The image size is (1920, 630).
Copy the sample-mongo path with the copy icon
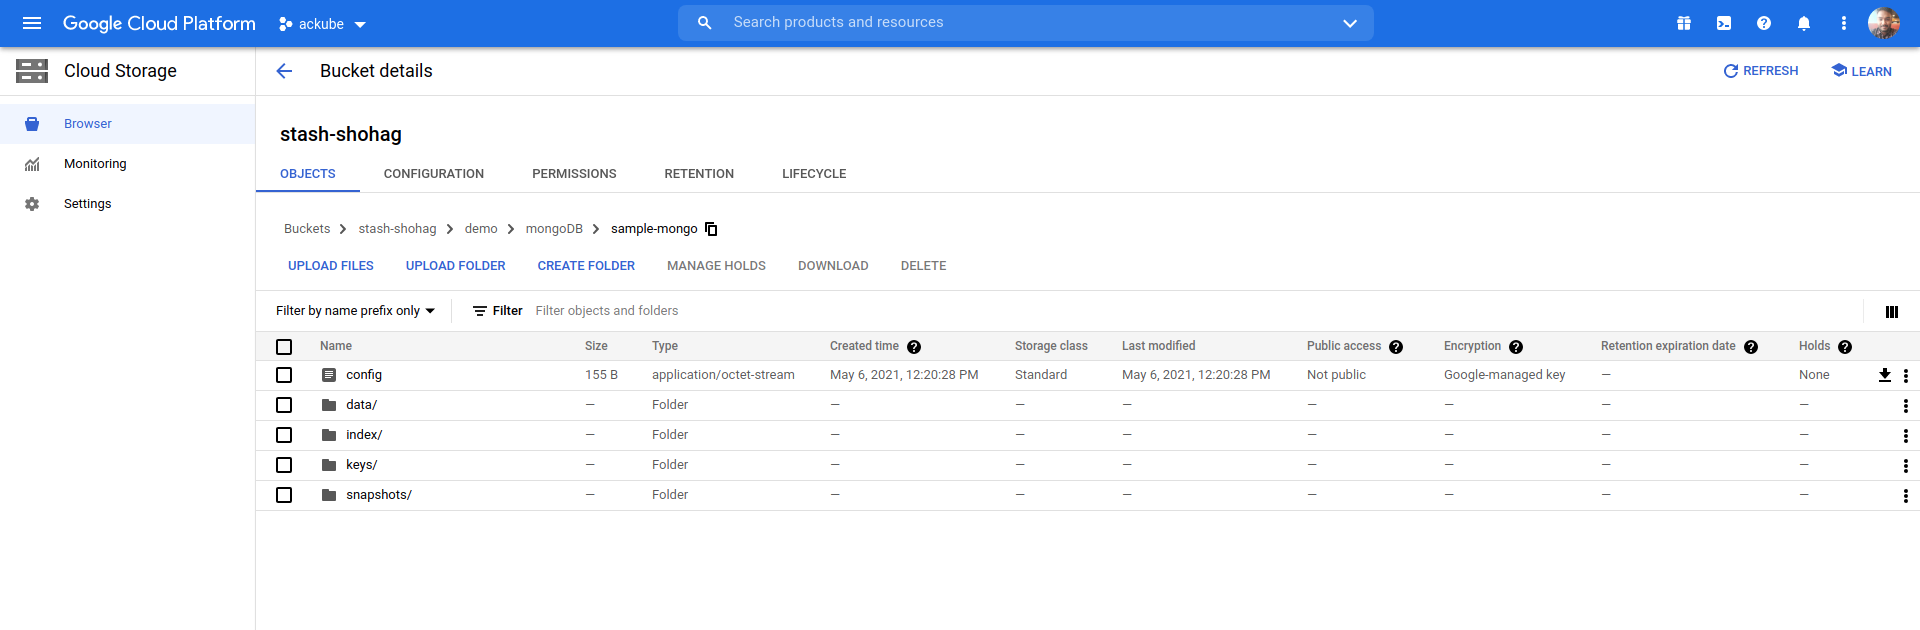711,229
